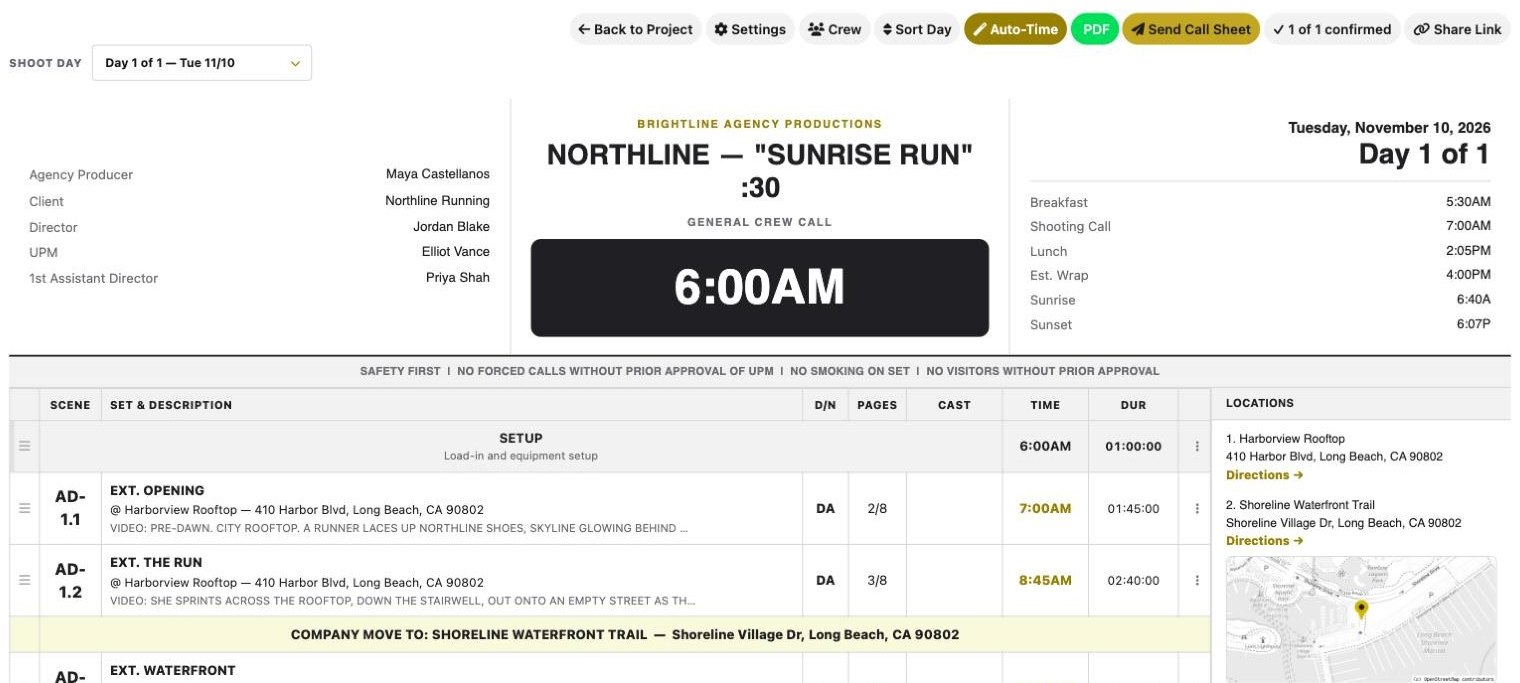Go back to project via Back to Project

point(635,29)
